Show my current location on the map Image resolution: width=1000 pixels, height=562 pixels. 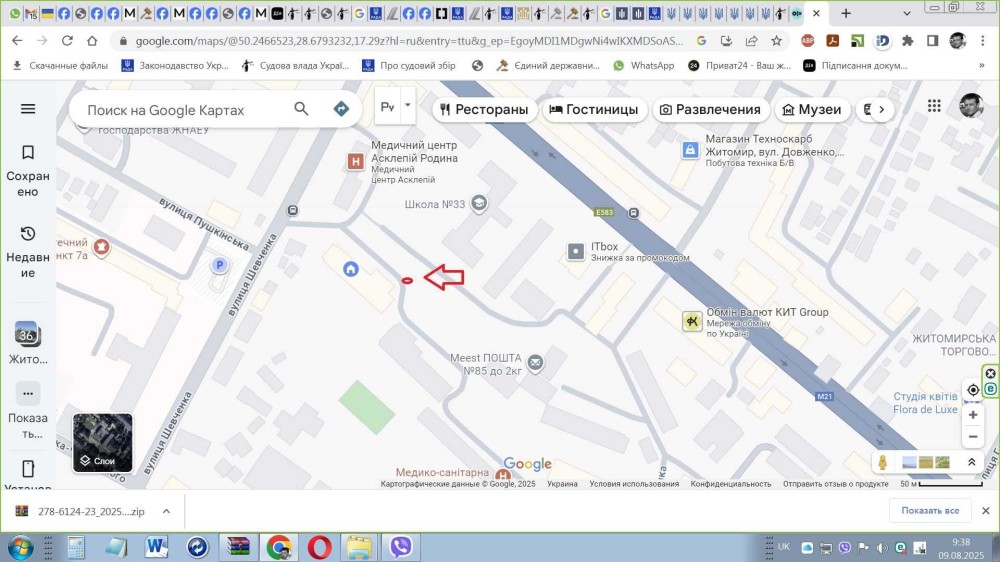(973, 390)
